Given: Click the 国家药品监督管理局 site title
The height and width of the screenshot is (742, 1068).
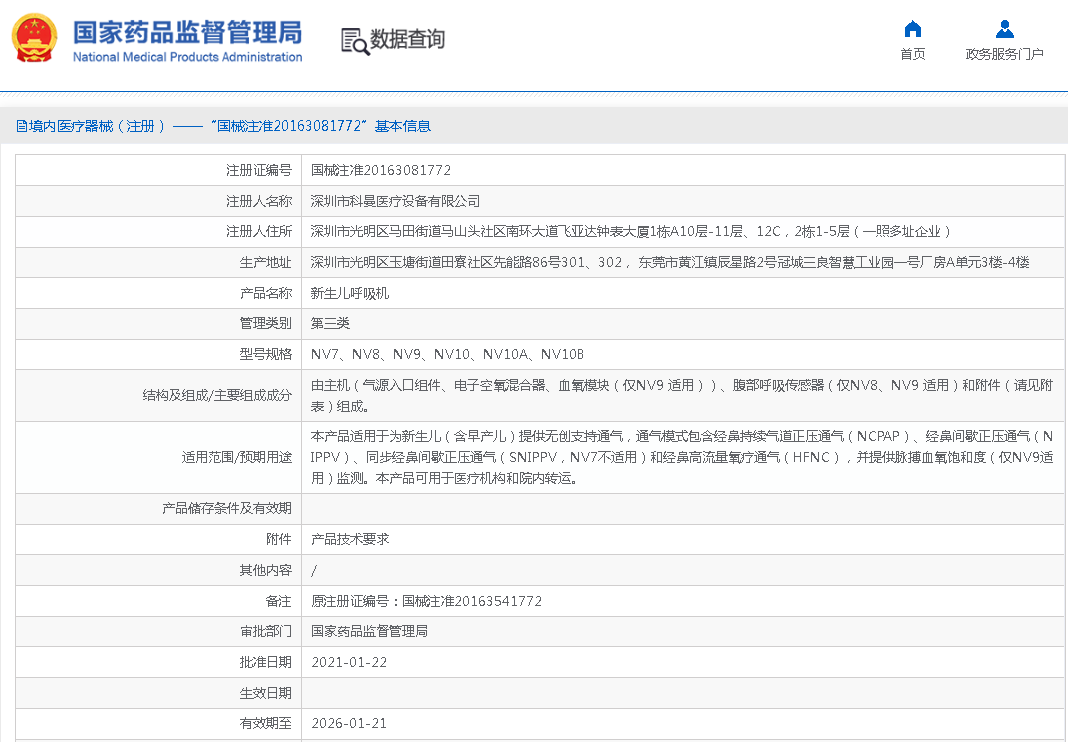Looking at the screenshot, I should 187,31.
